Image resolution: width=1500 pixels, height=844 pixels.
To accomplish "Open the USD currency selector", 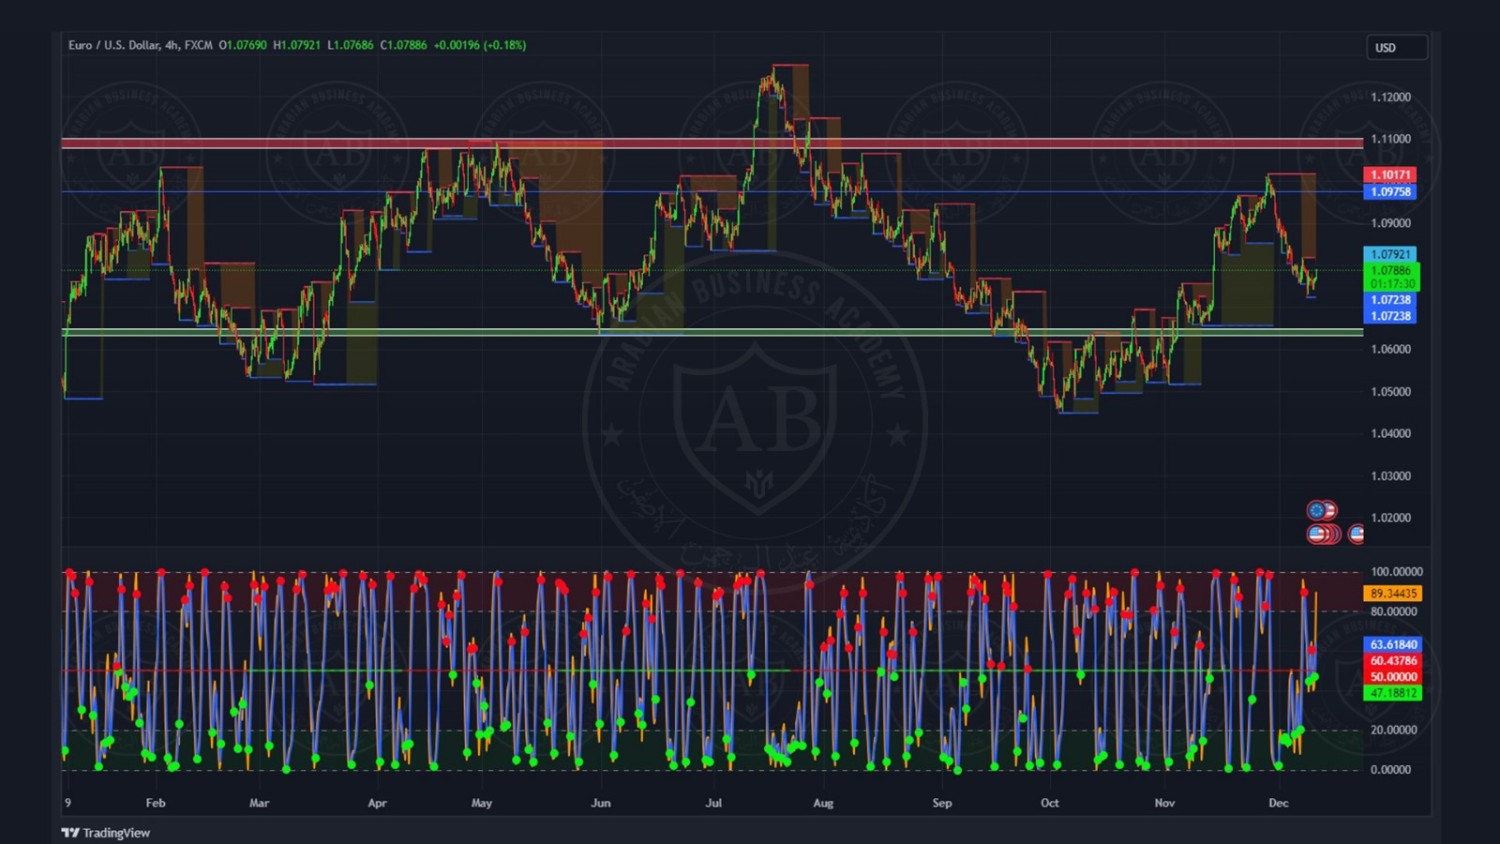I will 1396,48.
